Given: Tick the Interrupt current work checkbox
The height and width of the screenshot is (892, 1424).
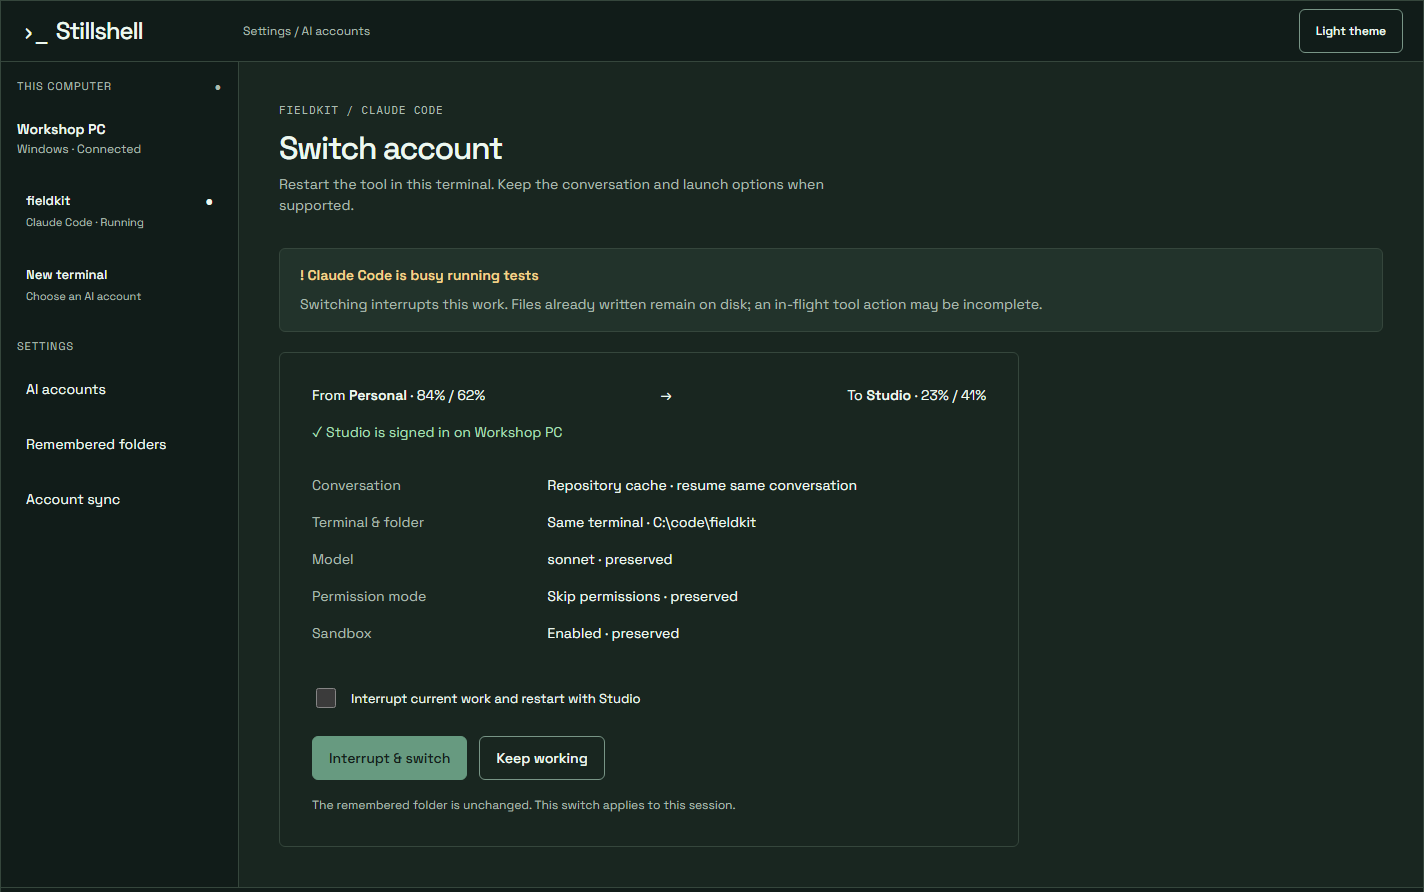Looking at the screenshot, I should (326, 698).
